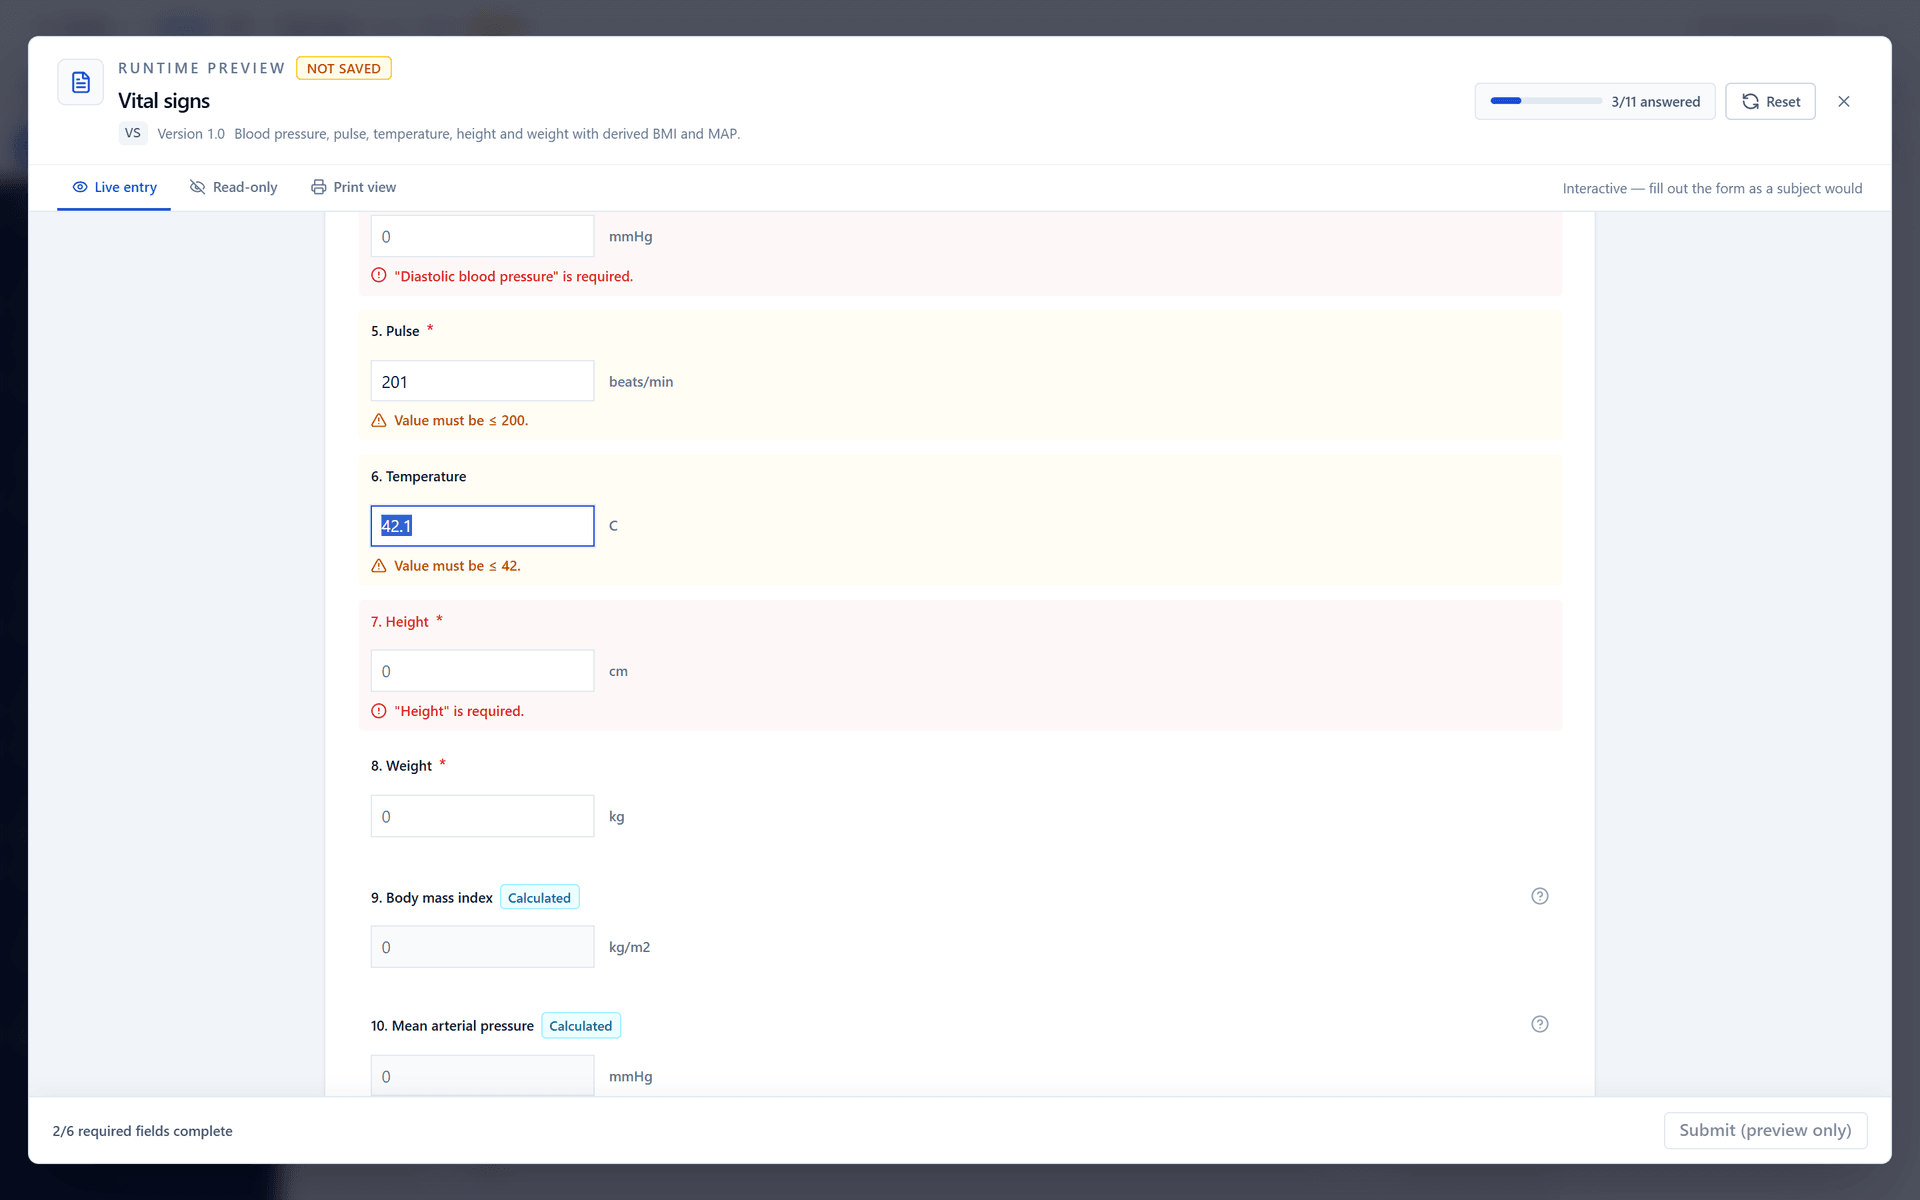The height and width of the screenshot is (1200, 1920).
Task: Close the runtime preview dialog
Action: click(1844, 101)
